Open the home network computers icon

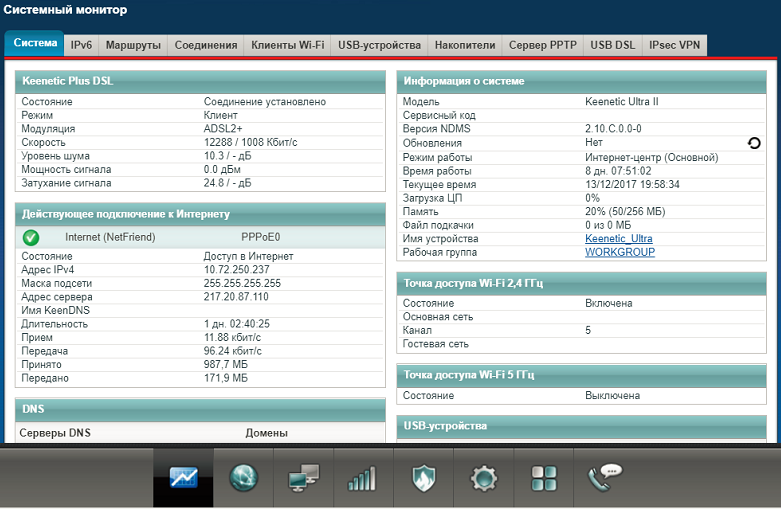pyautogui.click(x=303, y=478)
